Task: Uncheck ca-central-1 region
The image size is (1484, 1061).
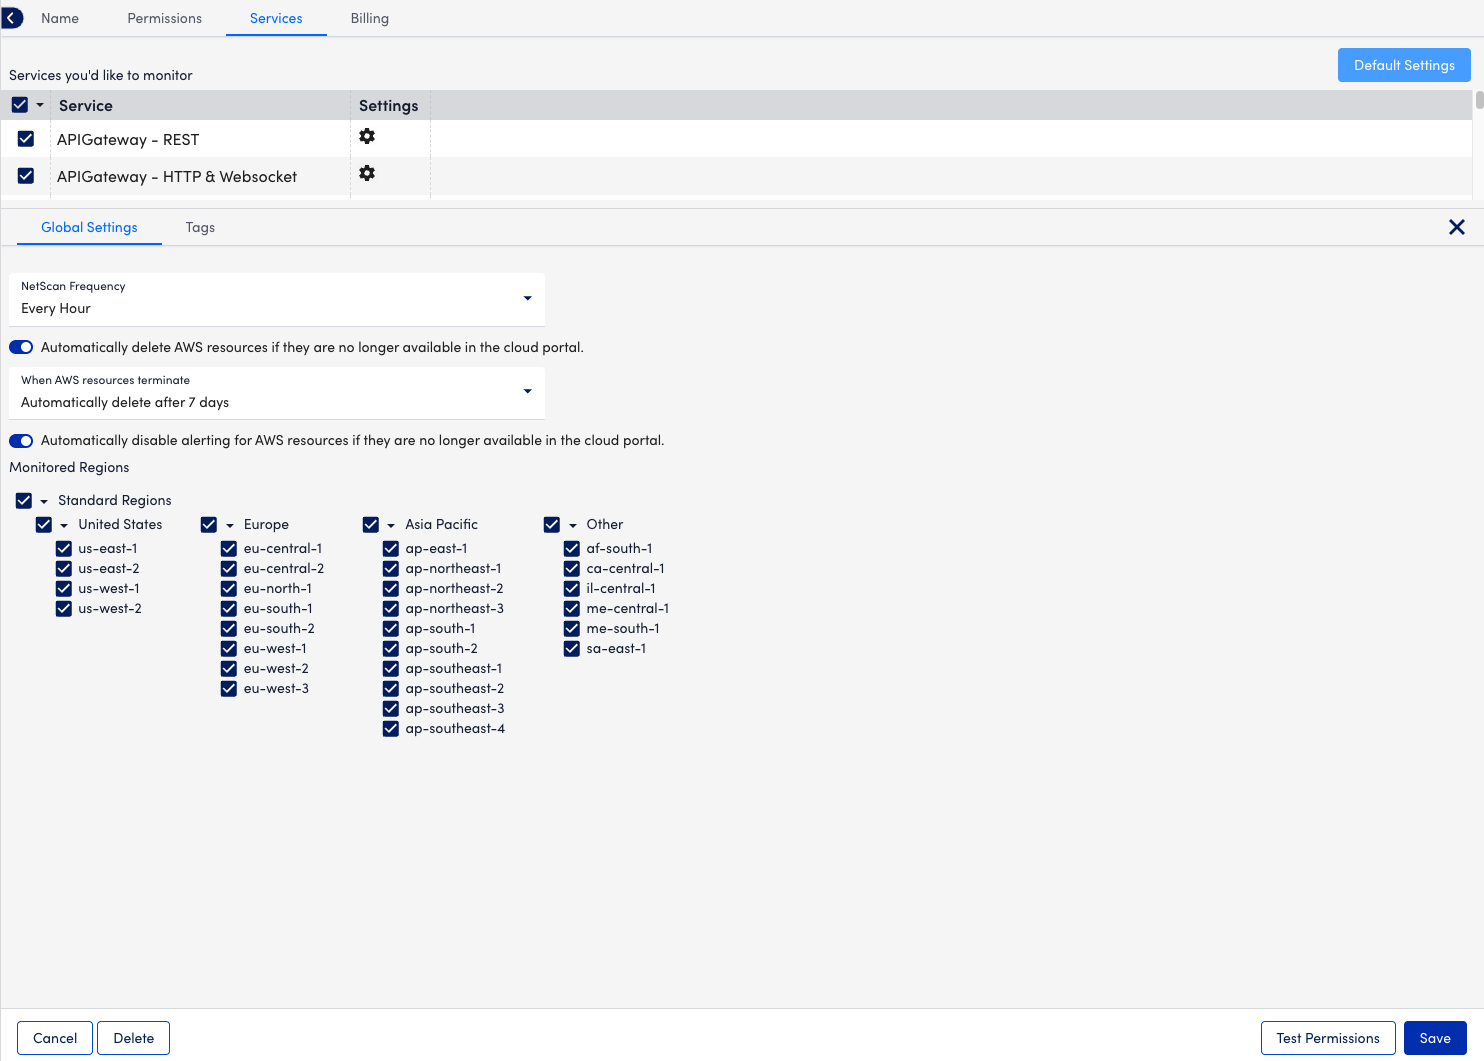Action: (x=572, y=568)
